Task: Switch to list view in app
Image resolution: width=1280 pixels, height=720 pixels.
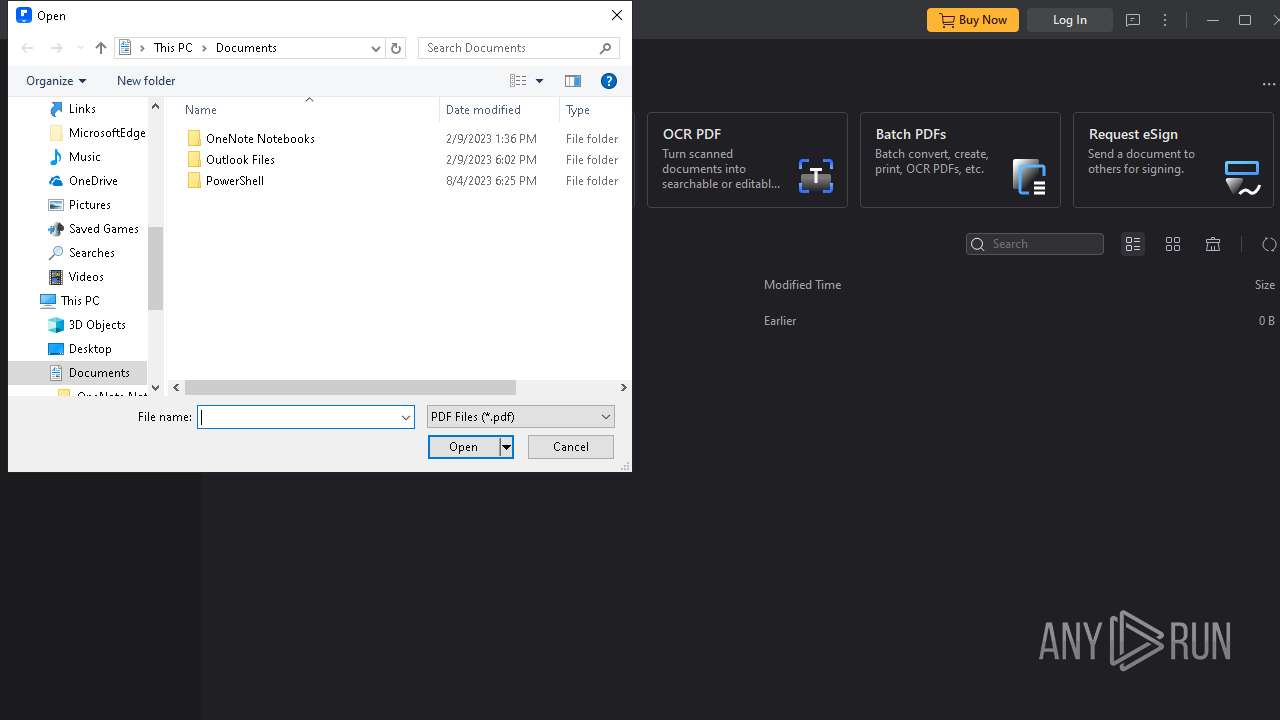Action: 1133,244
